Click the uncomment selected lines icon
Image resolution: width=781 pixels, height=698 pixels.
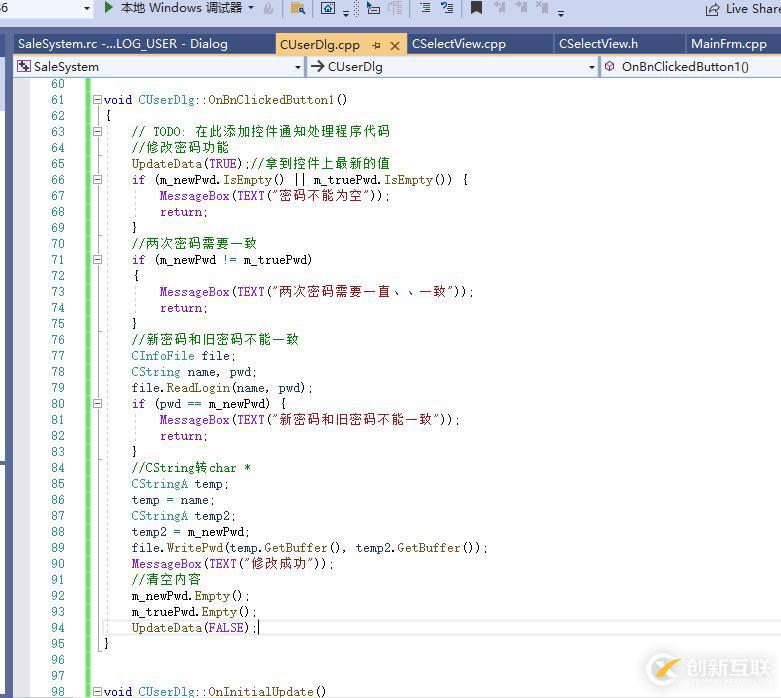pyautogui.click(x=445, y=9)
